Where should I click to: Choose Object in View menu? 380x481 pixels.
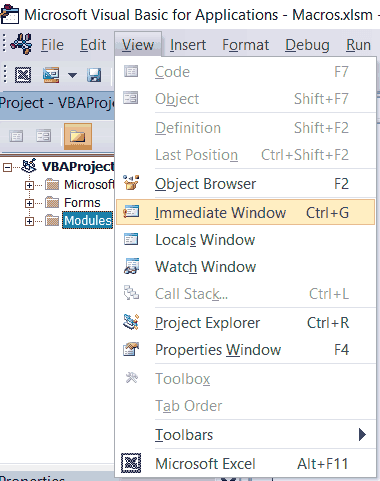(245, 99)
